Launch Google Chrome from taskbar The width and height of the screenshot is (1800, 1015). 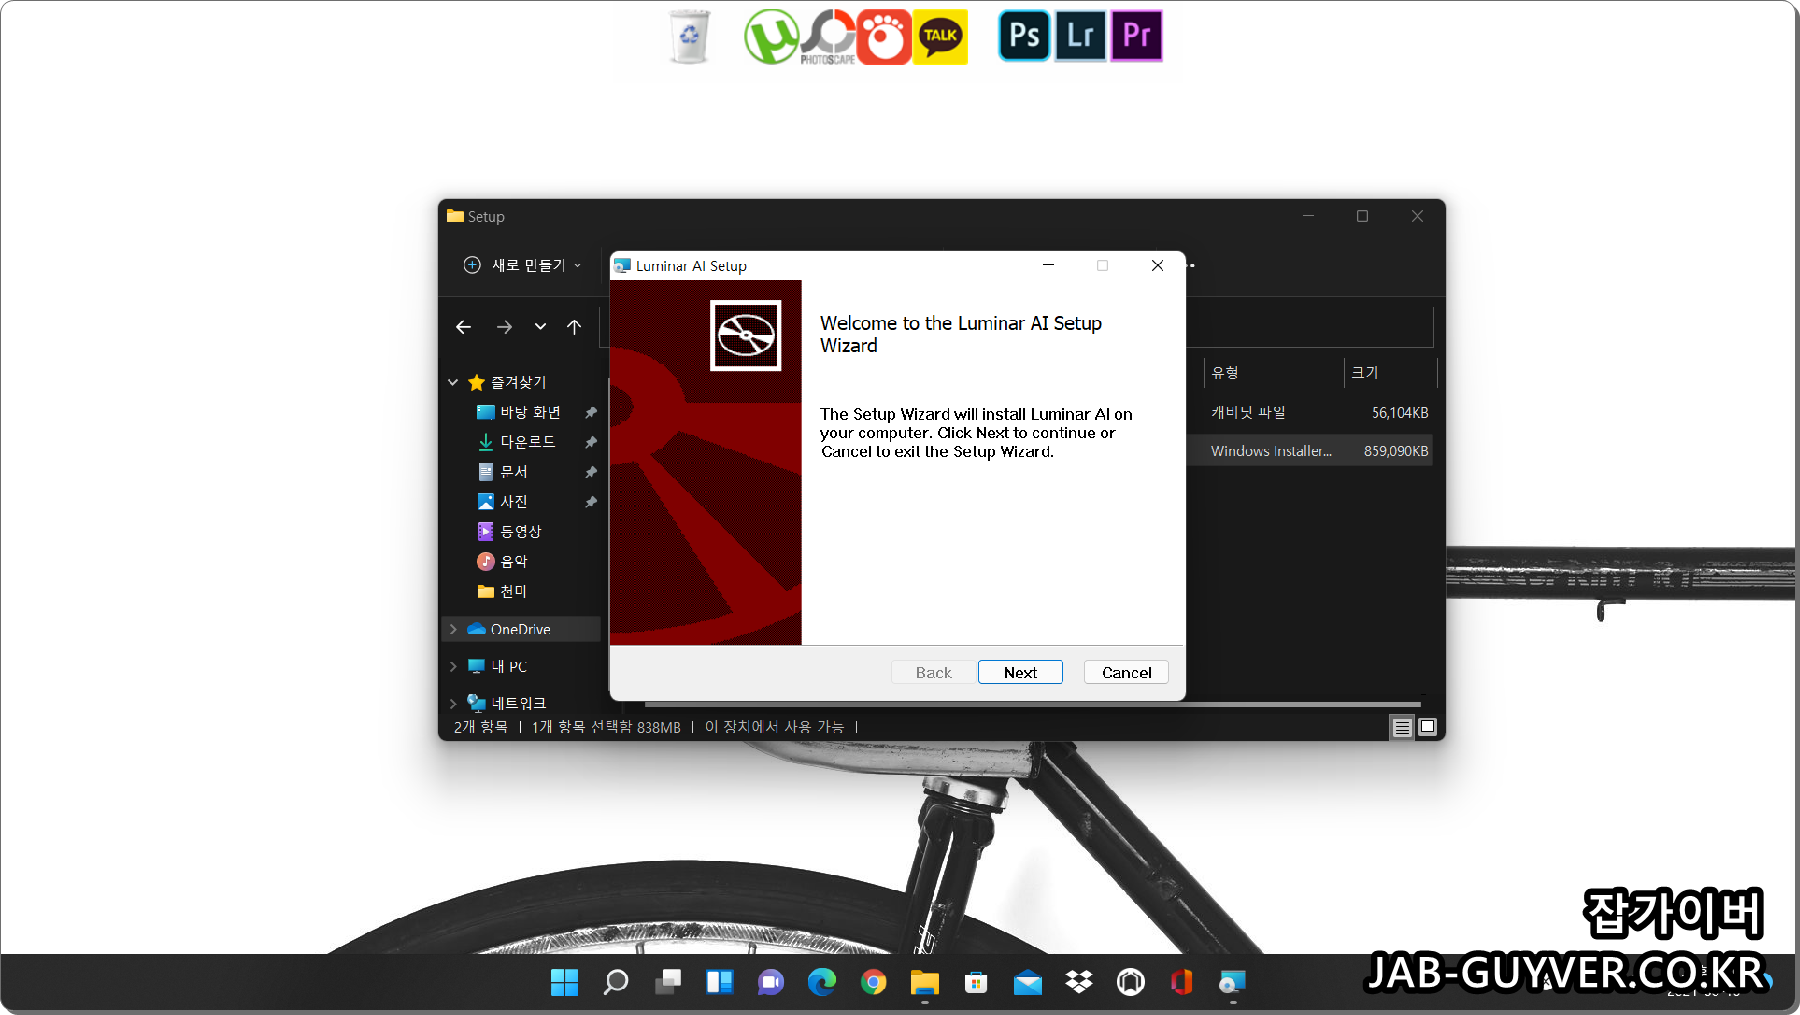click(x=874, y=983)
